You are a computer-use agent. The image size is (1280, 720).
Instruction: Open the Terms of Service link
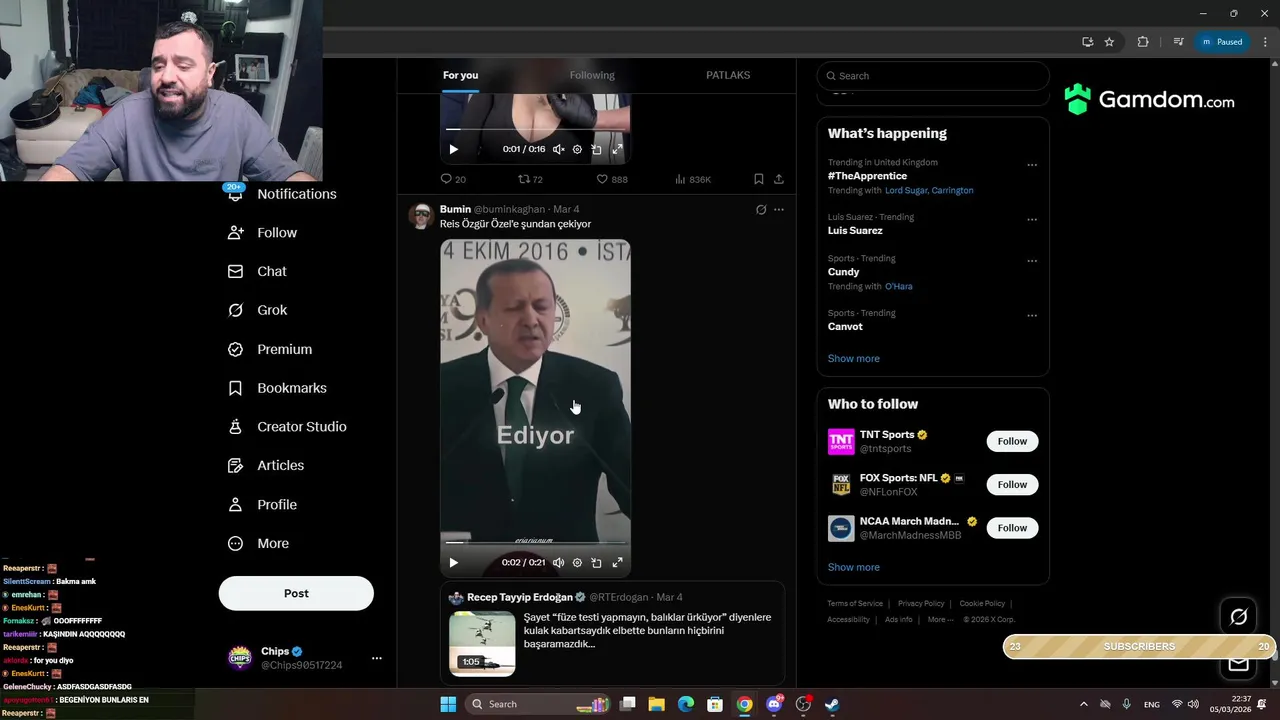click(855, 604)
